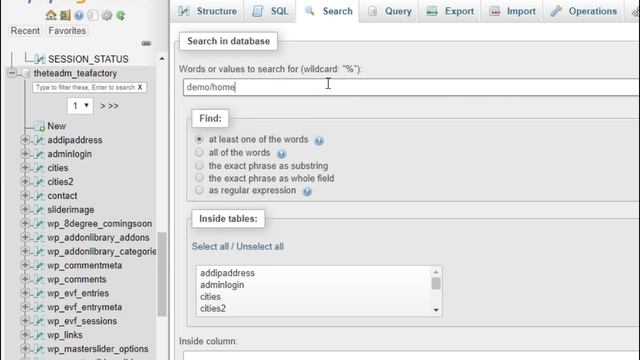Click the Recent link in sidebar
The width and height of the screenshot is (640, 360).
pyautogui.click(x=25, y=31)
